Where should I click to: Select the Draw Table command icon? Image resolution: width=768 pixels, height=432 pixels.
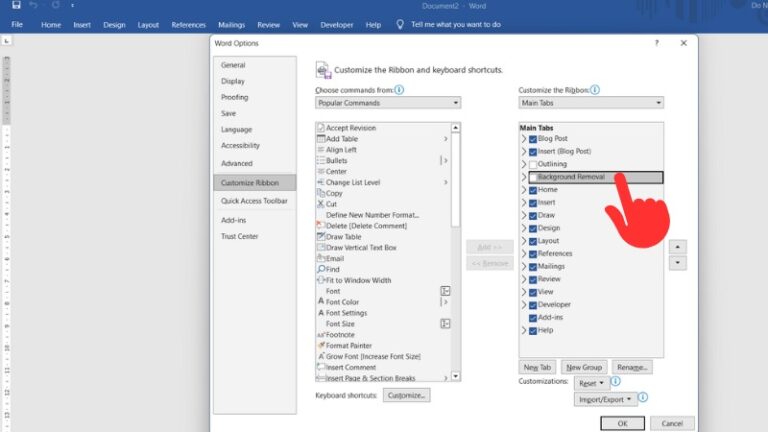tap(321, 237)
